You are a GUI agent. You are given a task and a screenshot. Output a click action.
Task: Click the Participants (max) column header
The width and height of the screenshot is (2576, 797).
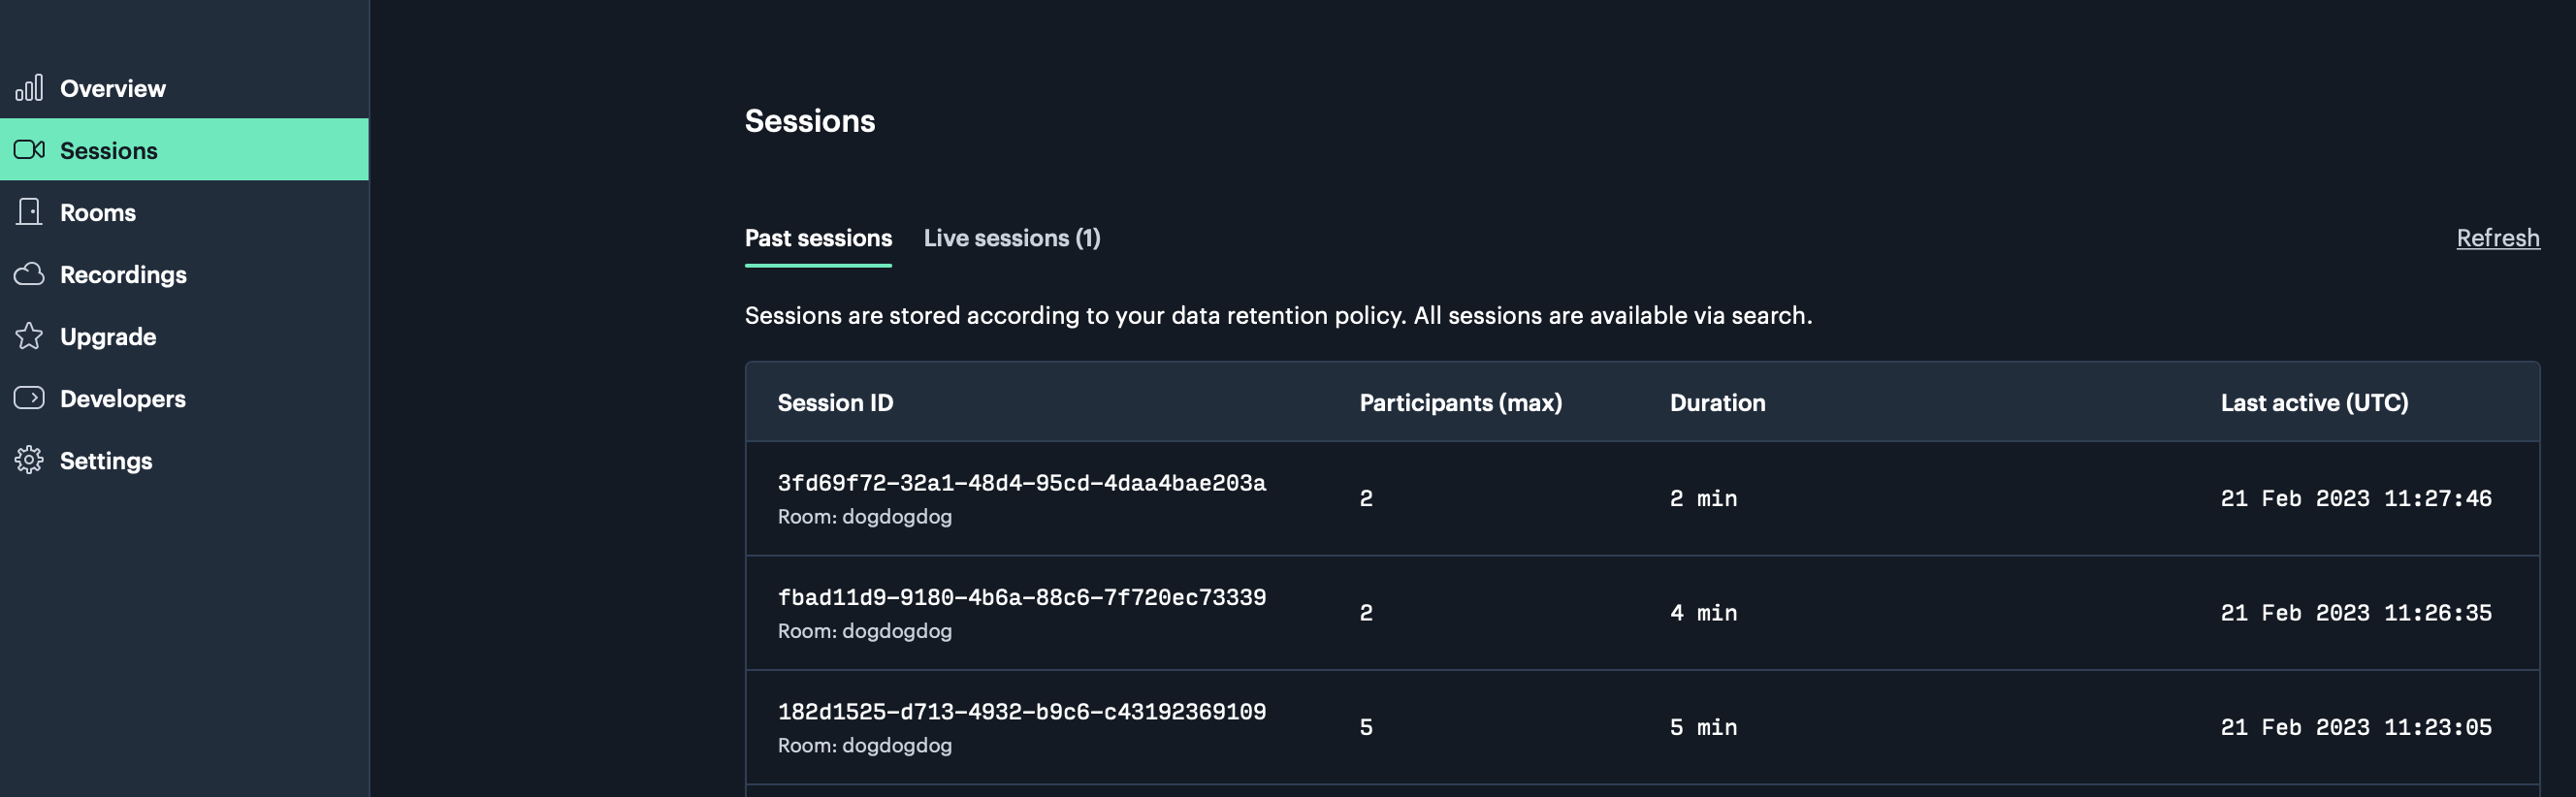1460,403
